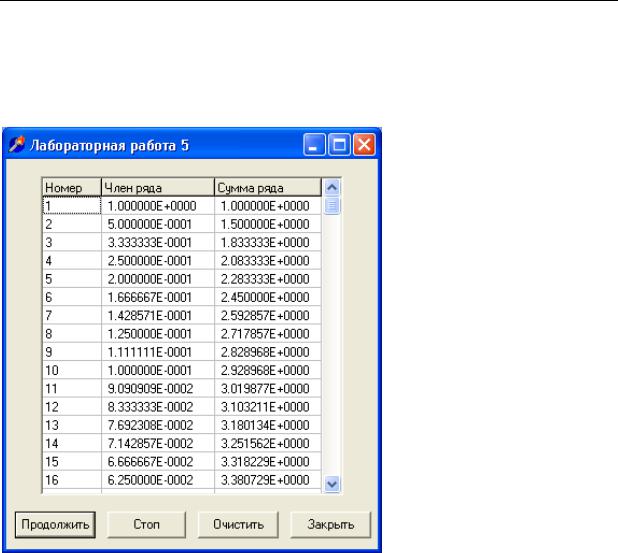Select the sum cell 3.180134E+0000
Screen dimensions: 618x553
[x=268, y=425]
